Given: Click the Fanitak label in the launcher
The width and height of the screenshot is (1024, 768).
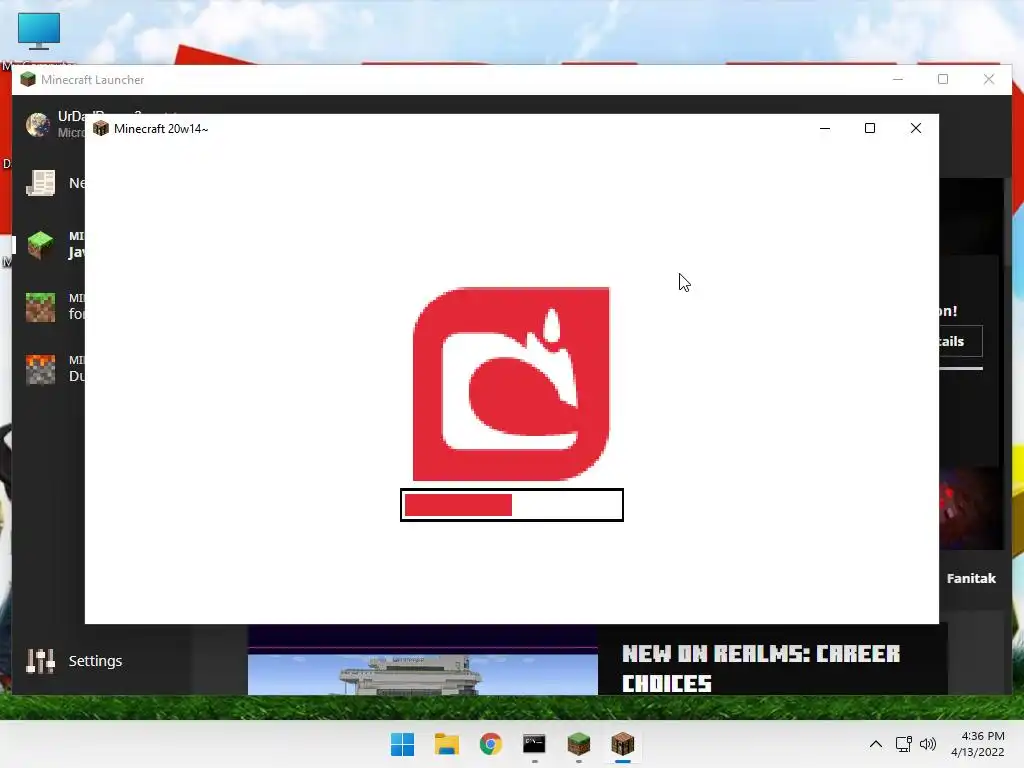Looking at the screenshot, I should tap(971, 578).
